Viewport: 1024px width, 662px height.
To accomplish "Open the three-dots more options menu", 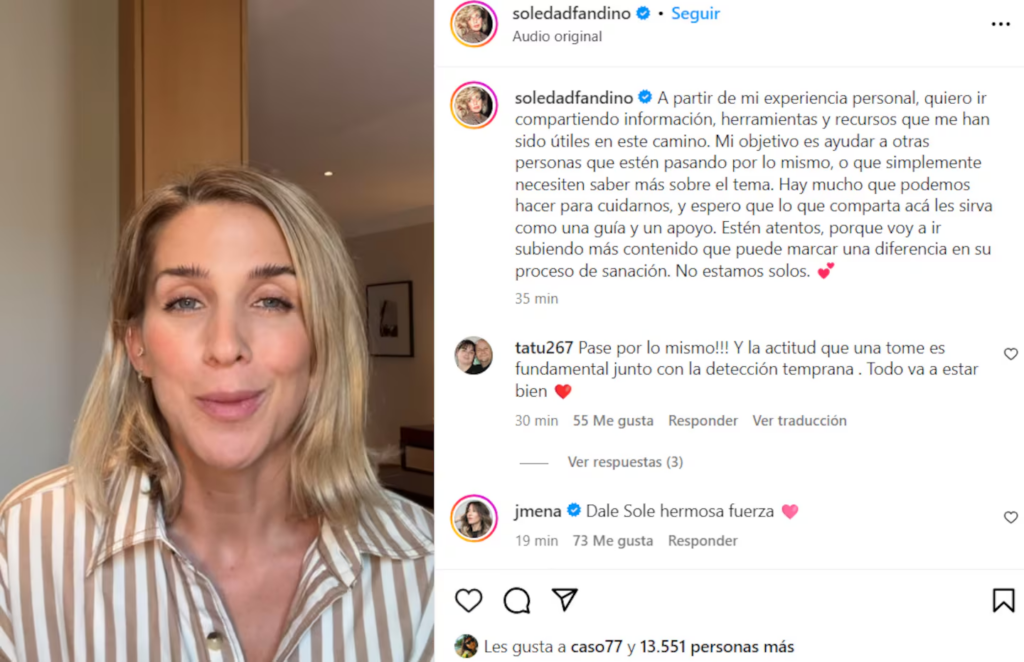I will click(1000, 24).
